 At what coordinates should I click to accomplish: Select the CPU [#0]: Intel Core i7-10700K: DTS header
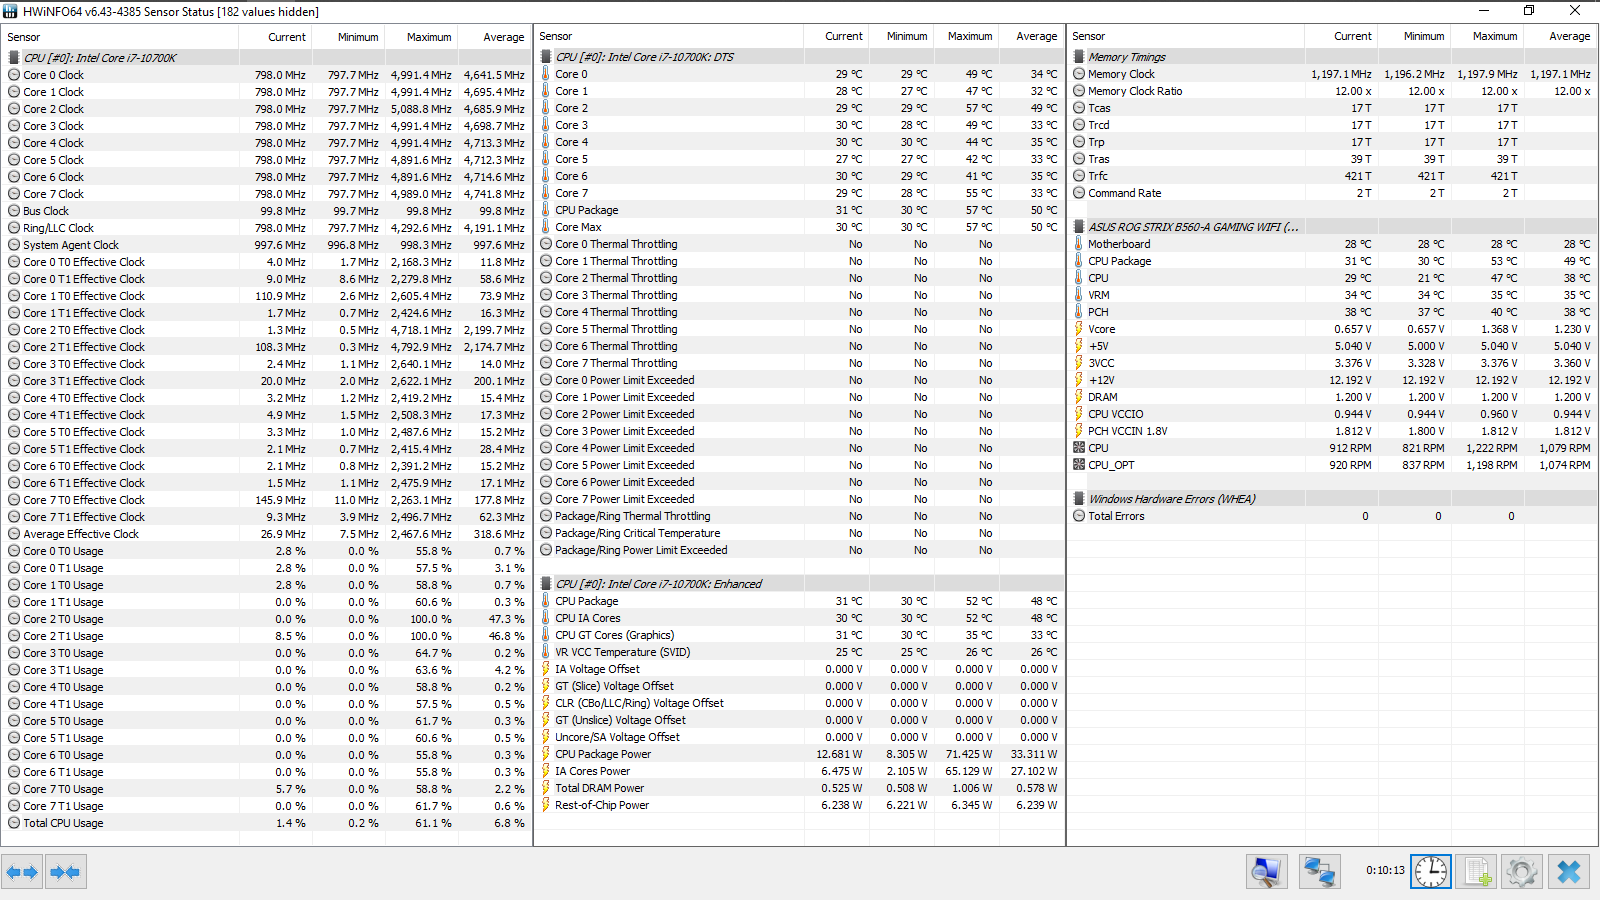(799, 57)
